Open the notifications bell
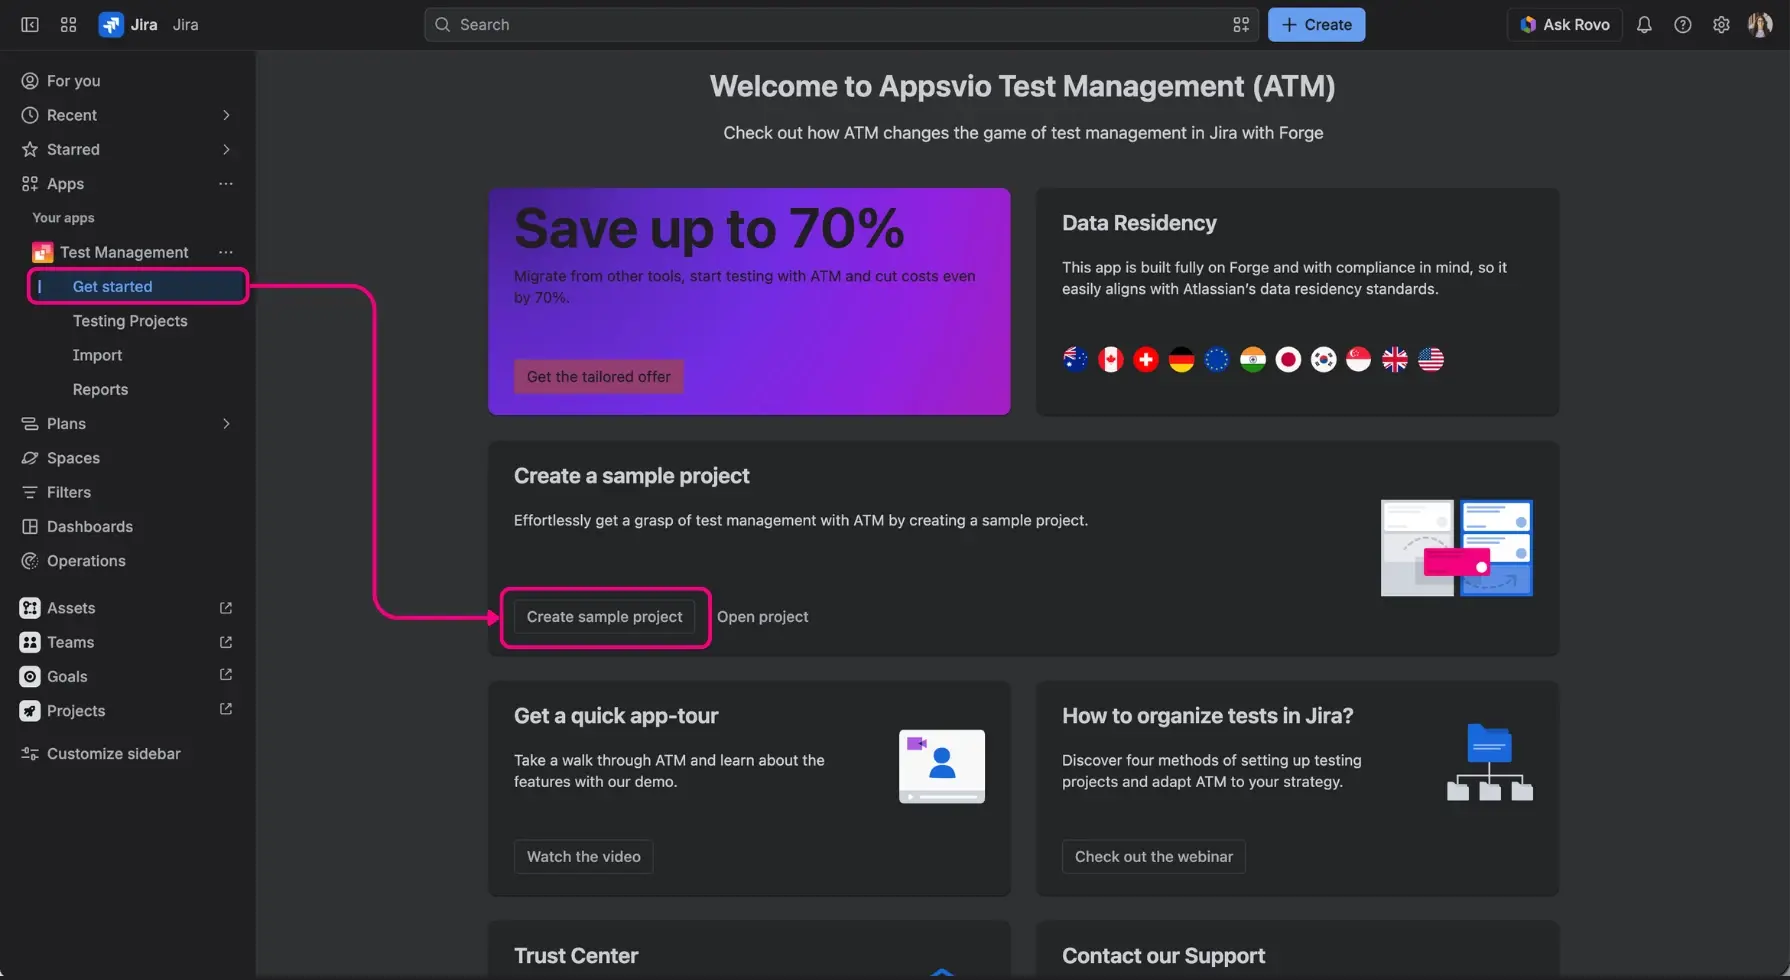The width and height of the screenshot is (1790, 980). pyautogui.click(x=1644, y=25)
